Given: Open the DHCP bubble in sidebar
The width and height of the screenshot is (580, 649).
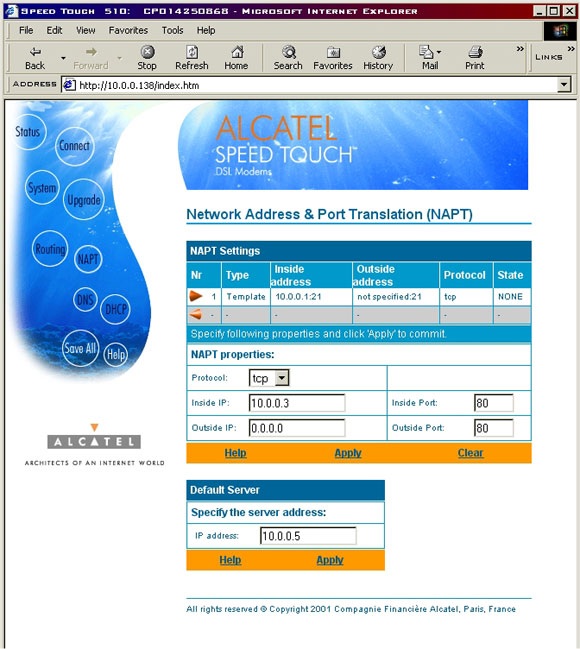Looking at the screenshot, I should (x=116, y=309).
